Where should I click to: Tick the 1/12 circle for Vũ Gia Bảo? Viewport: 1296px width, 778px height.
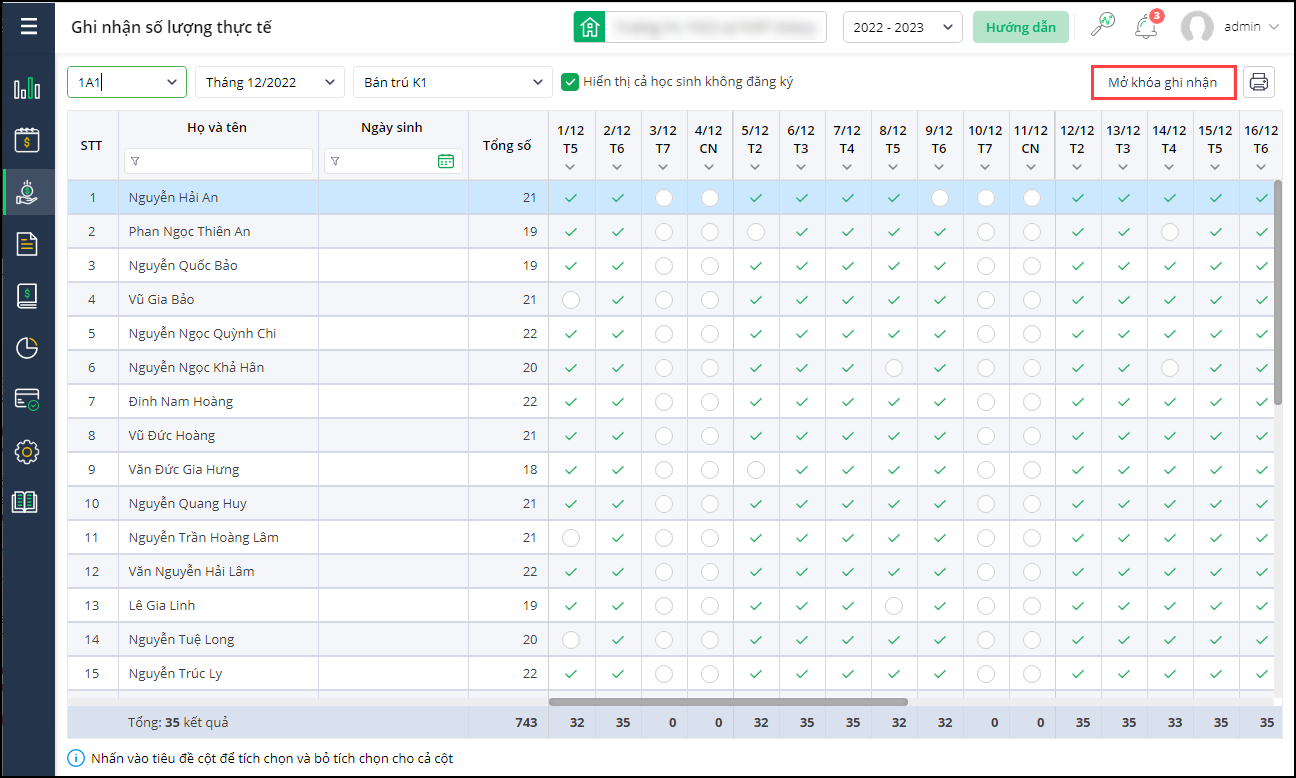[571, 300]
